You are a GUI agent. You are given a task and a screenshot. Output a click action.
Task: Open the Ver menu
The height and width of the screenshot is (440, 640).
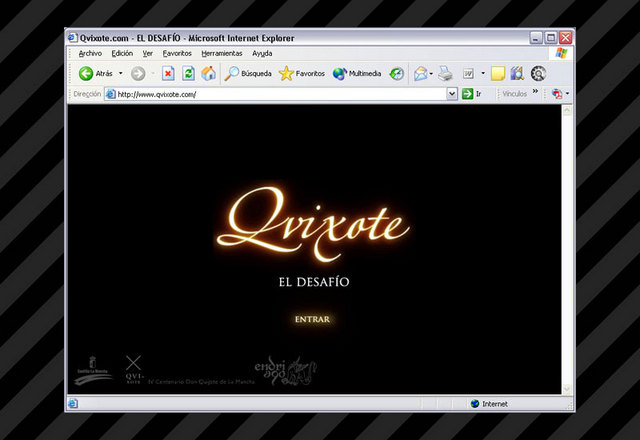pos(147,53)
